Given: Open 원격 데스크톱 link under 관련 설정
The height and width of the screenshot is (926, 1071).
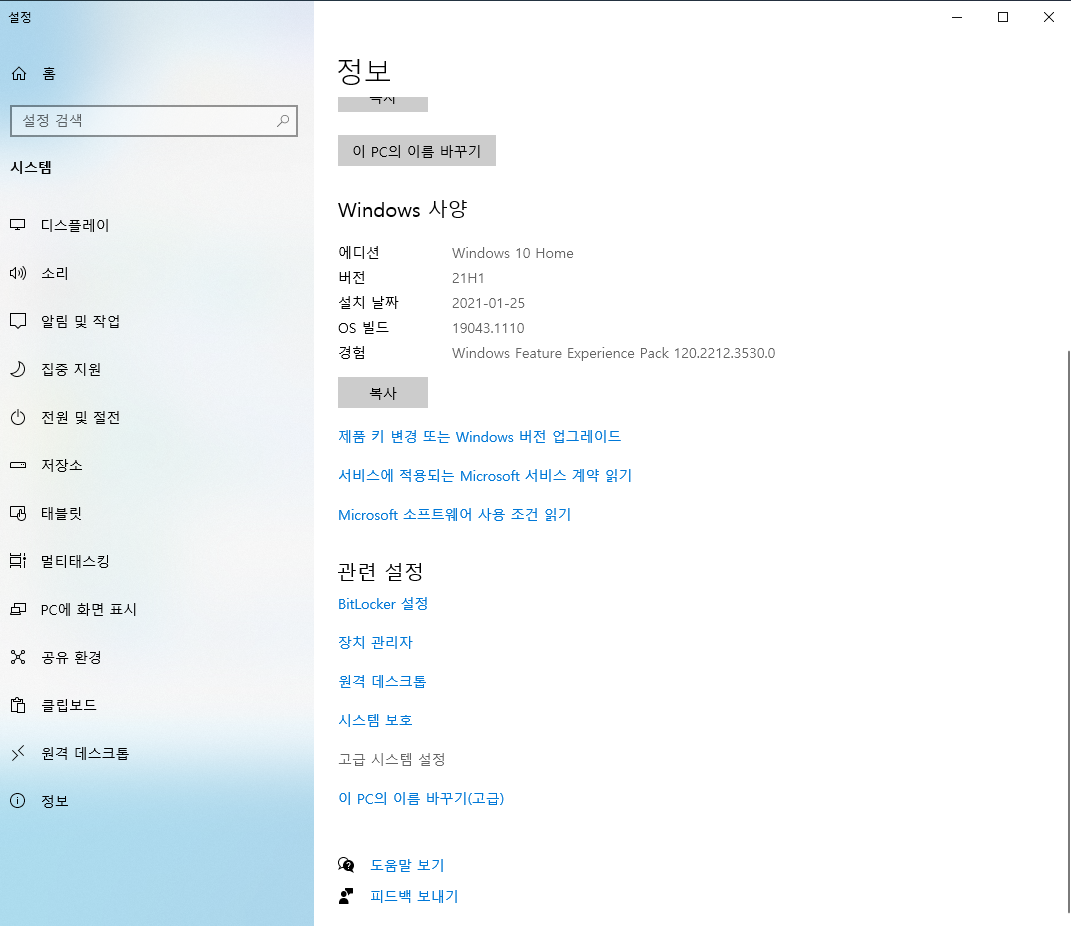Looking at the screenshot, I should coord(382,682).
